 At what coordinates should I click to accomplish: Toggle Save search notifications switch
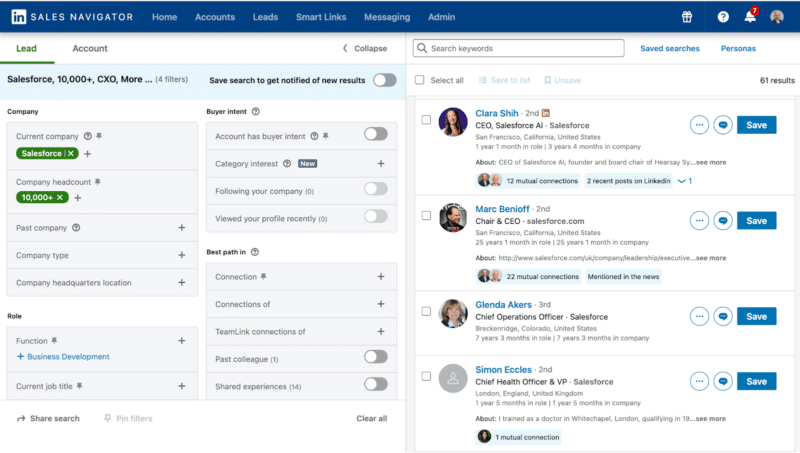click(x=385, y=80)
